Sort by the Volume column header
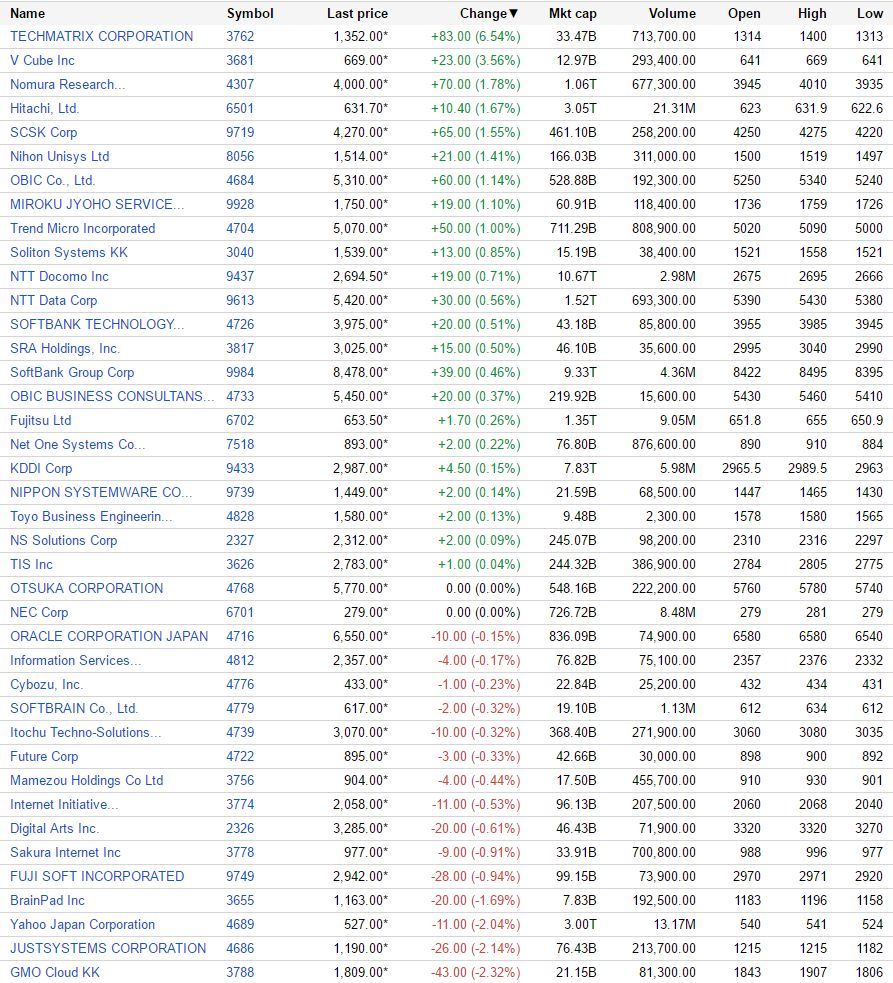The width and height of the screenshot is (893, 983). point(672,13)
